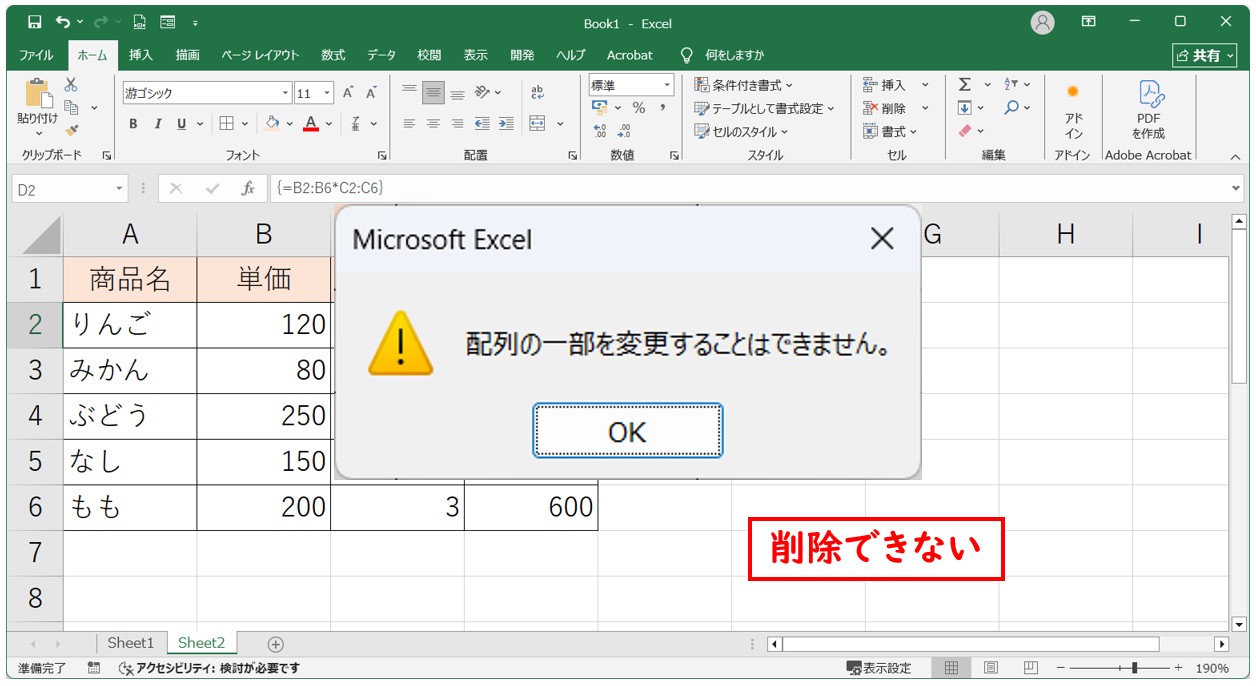The image size is (1256, 686).
Task: Click the AutoSum sigma icon
Action: pos(965,85)
